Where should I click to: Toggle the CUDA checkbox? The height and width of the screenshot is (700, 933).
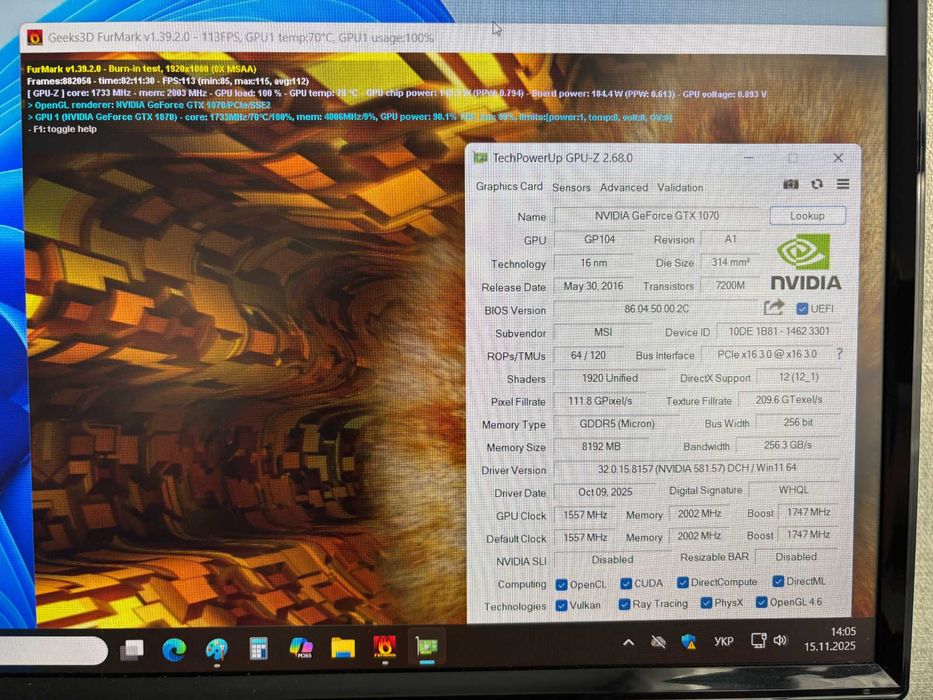coord(625,583)
